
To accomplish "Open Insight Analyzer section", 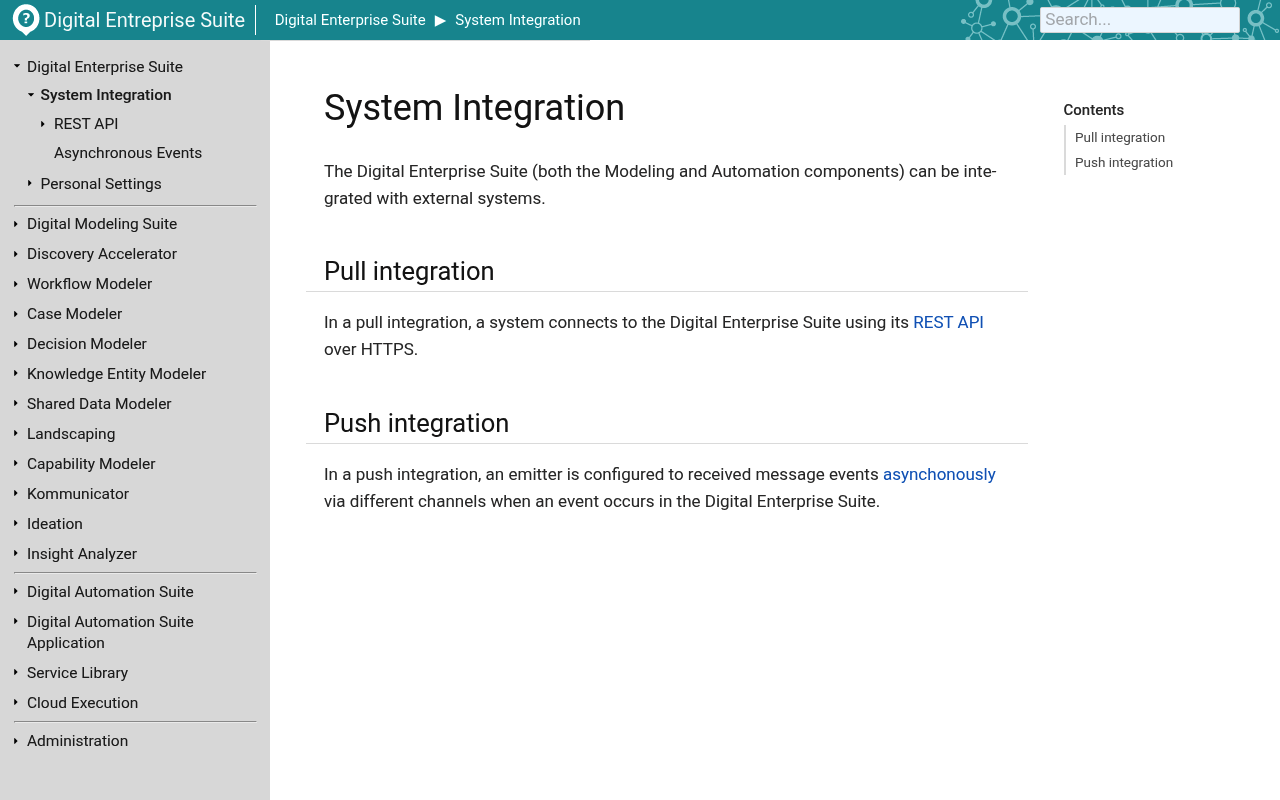I will [x=82, y=554].
